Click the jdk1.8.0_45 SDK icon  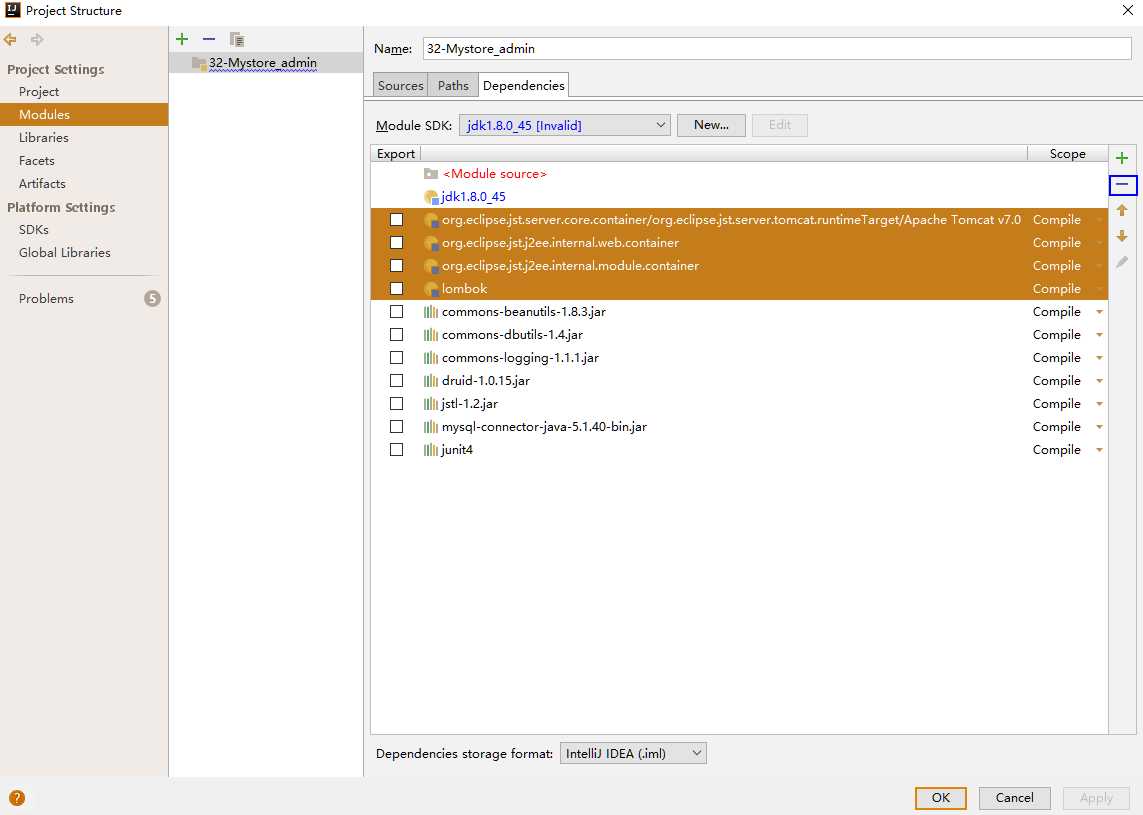pyautogui.click(x=431, y=197)
